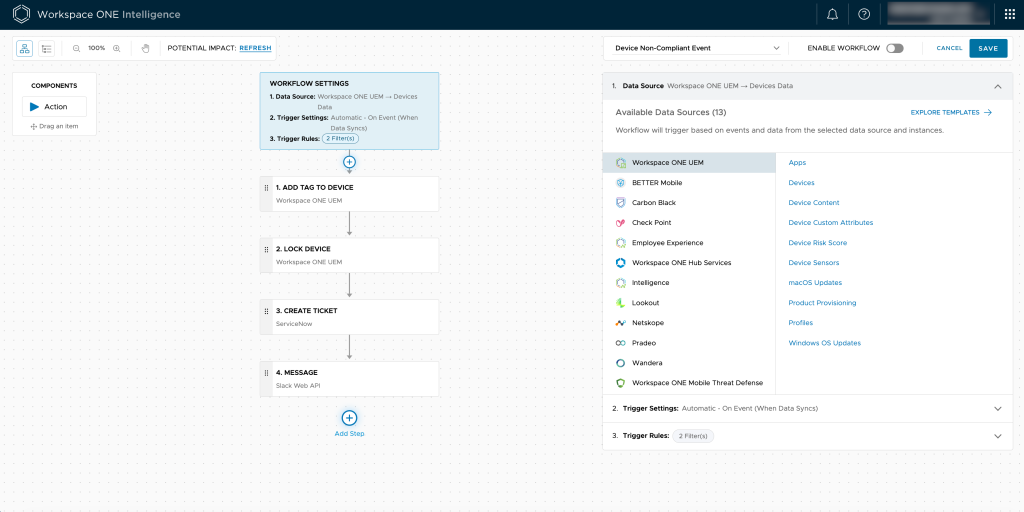Click the Action component button

(54, 106)
